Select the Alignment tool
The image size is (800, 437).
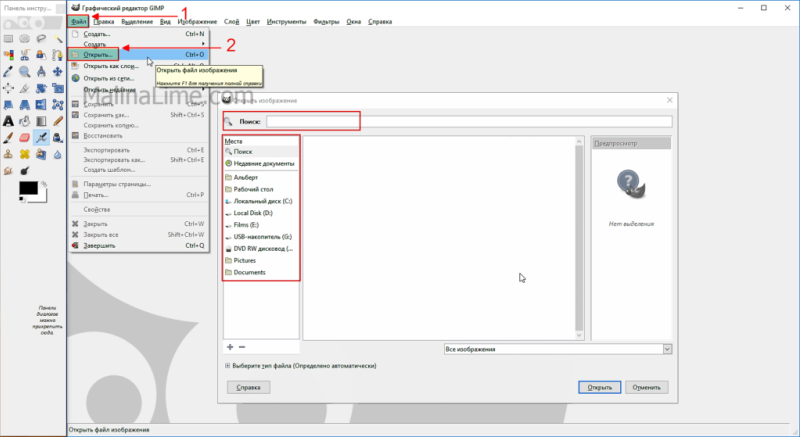click(8, 88)
